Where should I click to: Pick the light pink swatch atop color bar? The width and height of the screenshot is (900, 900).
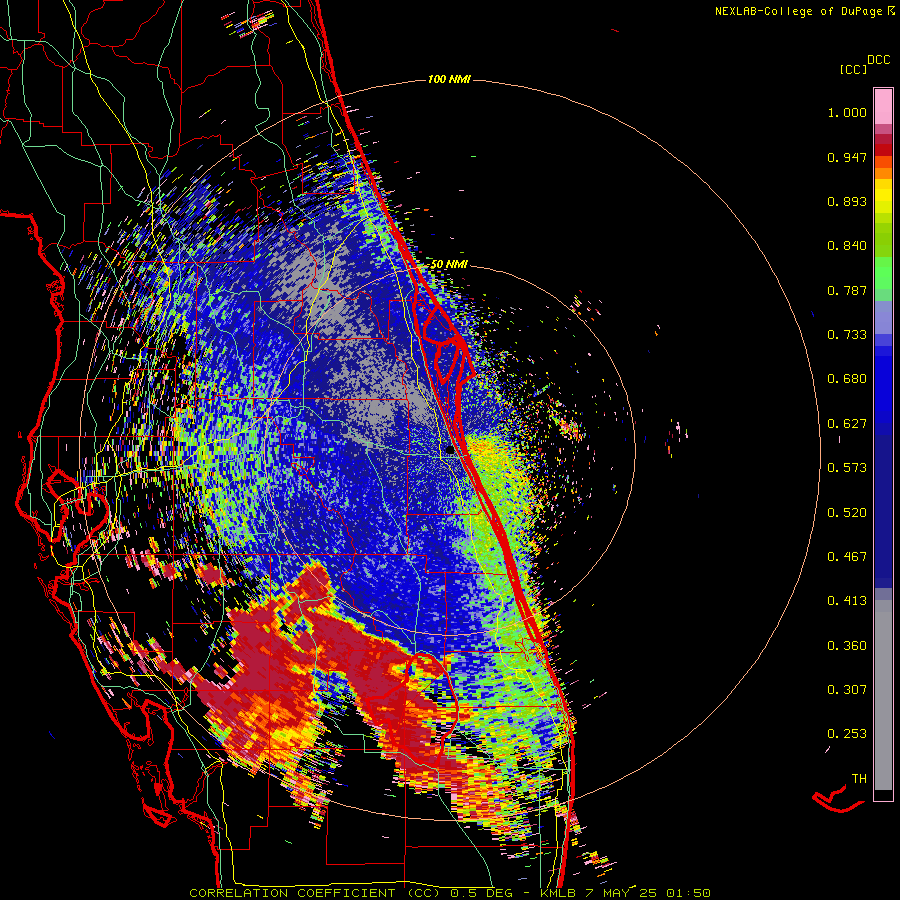pyautogui.click(x=883, y=106)
